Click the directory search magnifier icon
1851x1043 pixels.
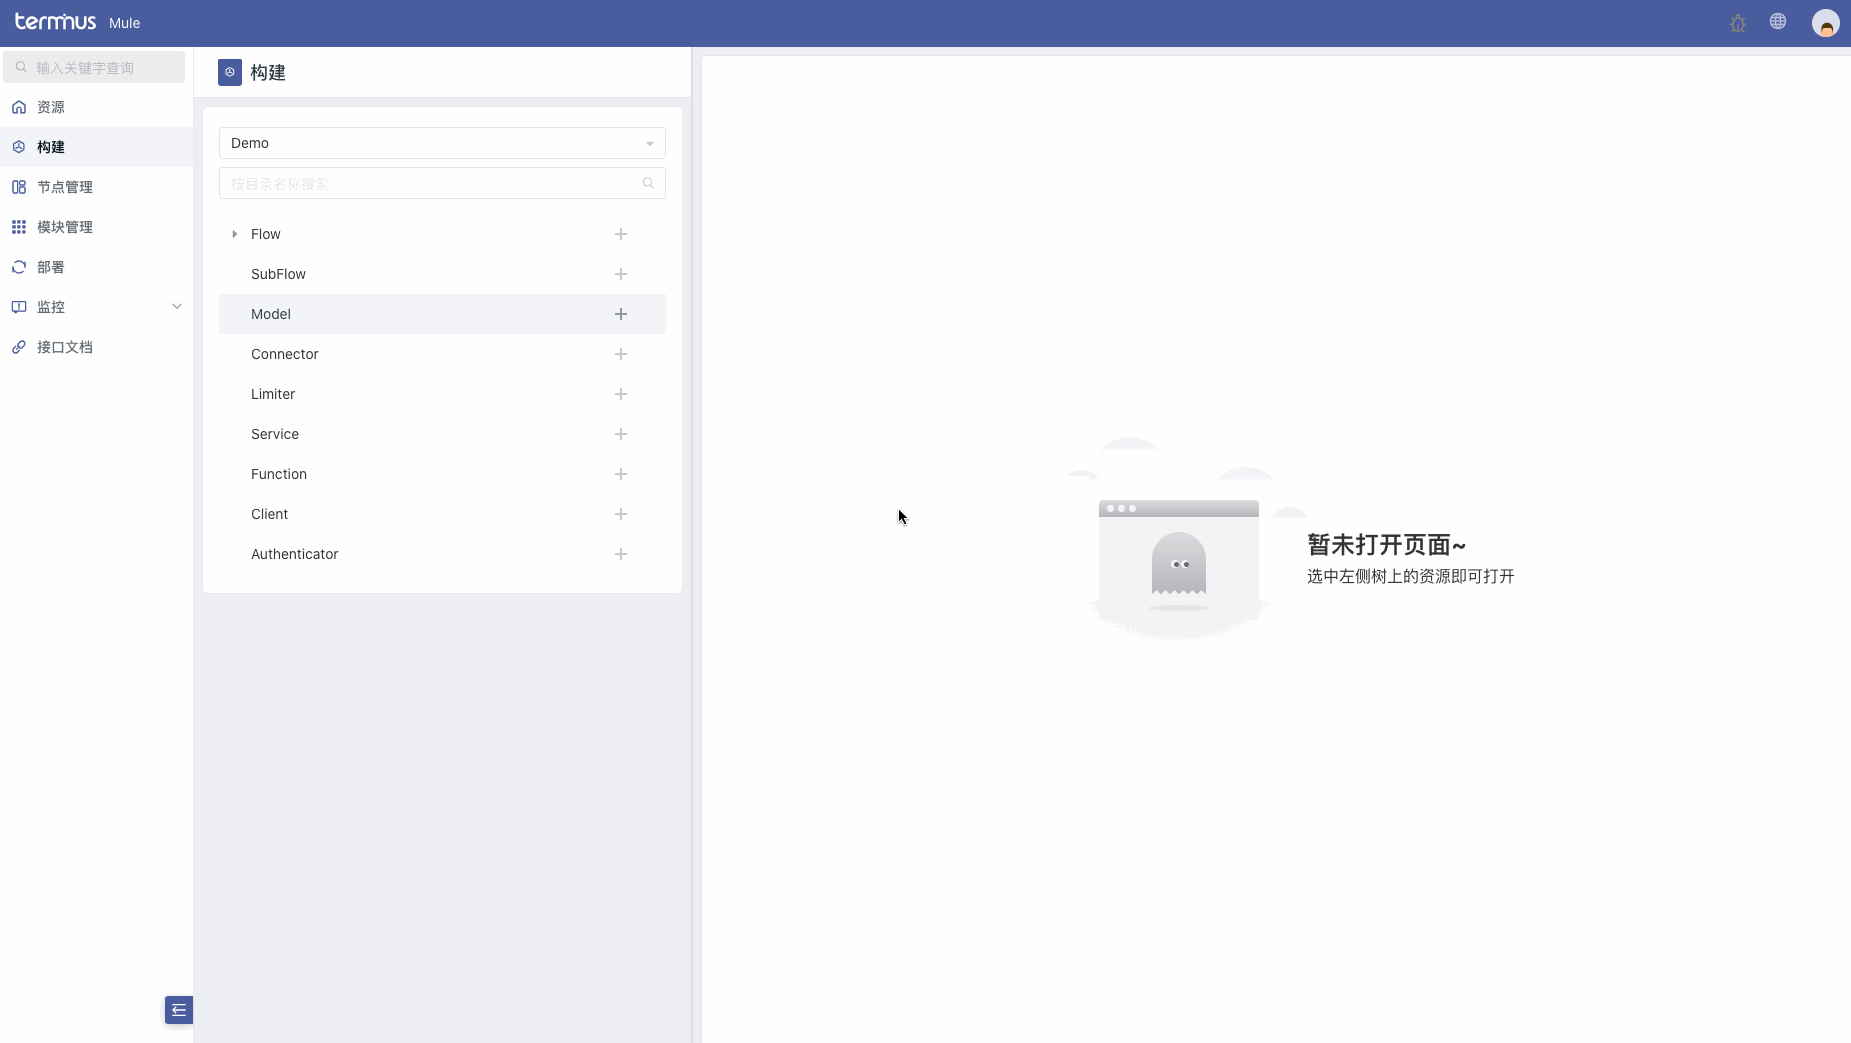point(648,183)
